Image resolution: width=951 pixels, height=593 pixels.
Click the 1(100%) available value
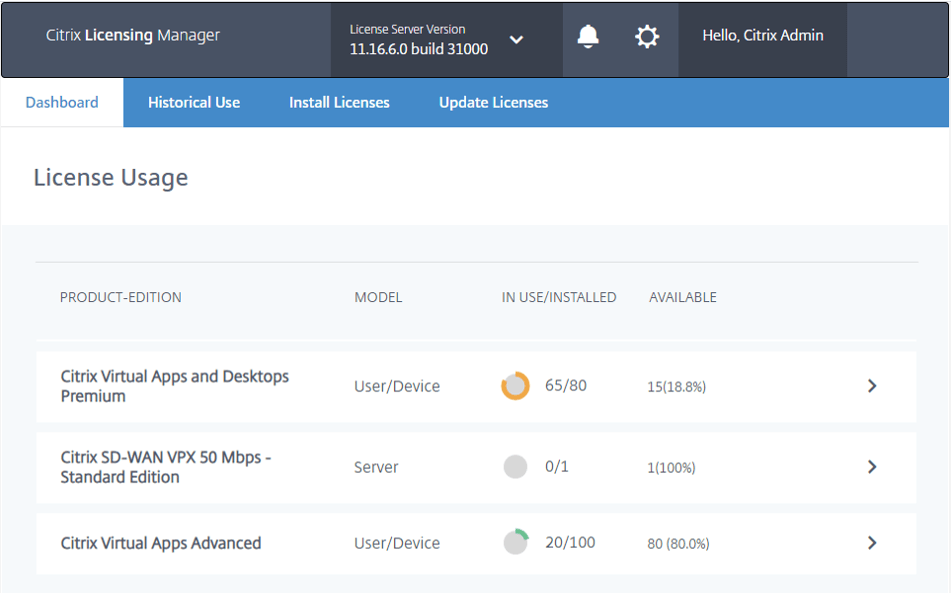pos(671,467)
